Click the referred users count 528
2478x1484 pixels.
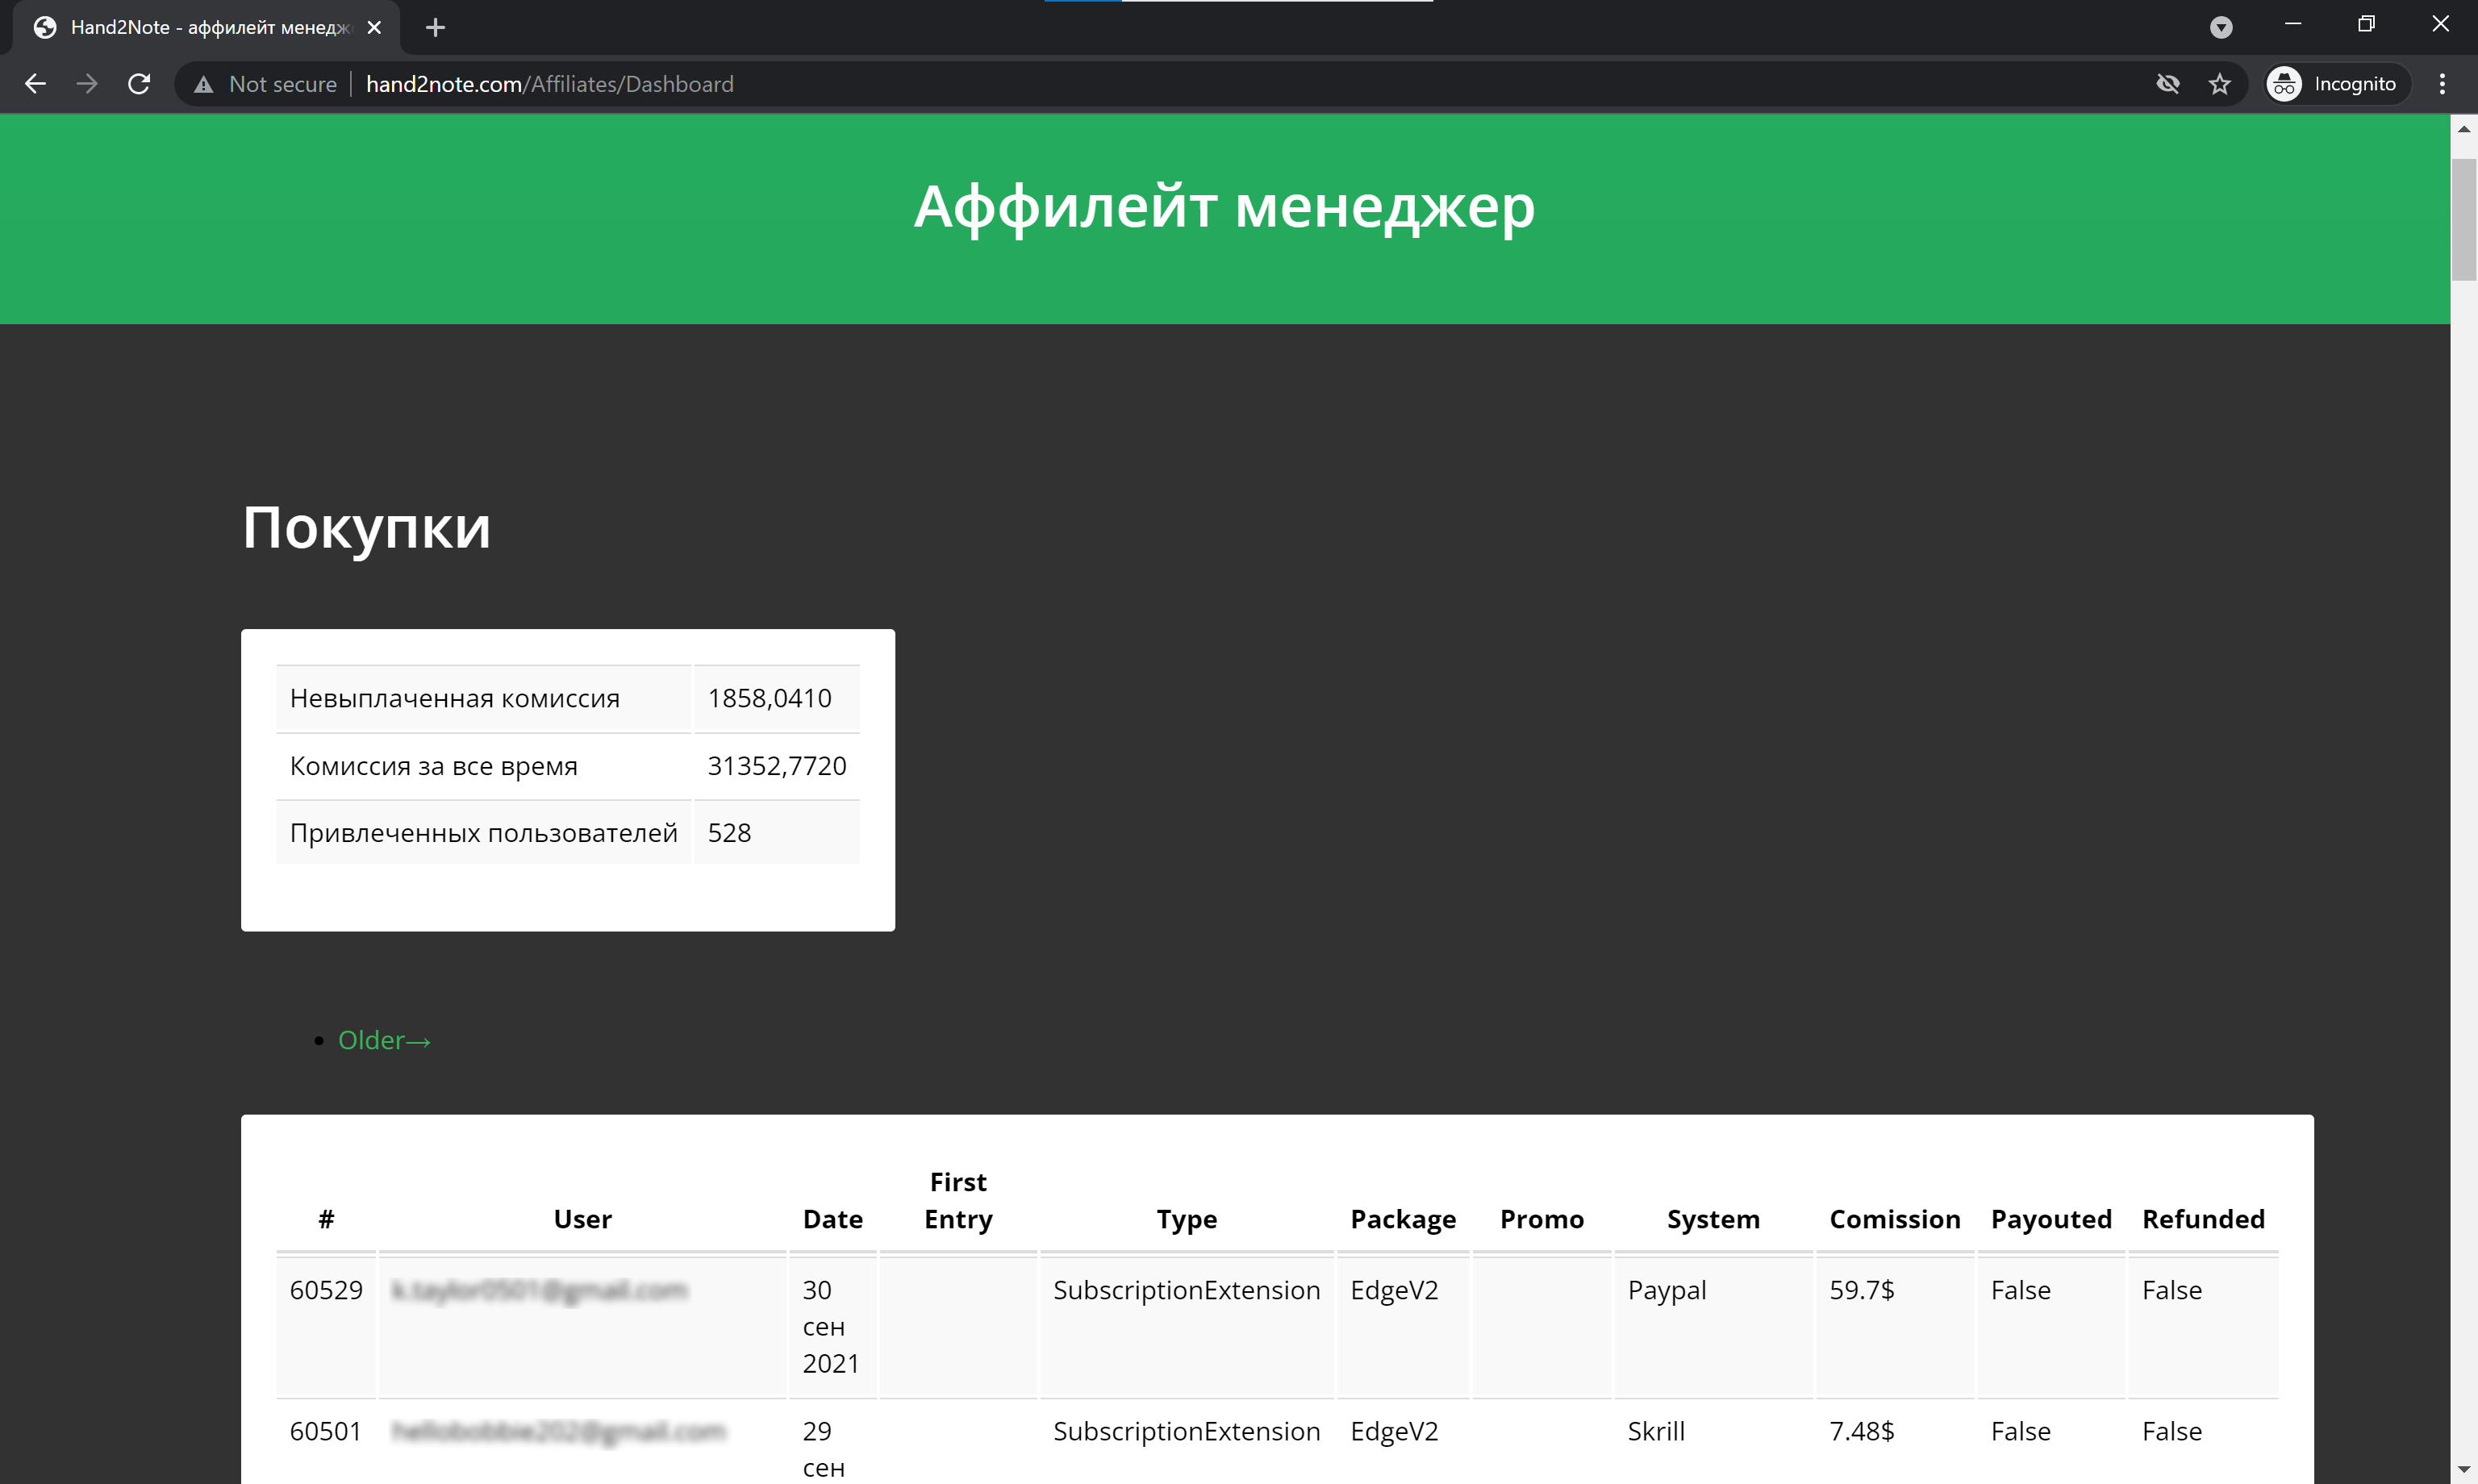pos(729,832)
